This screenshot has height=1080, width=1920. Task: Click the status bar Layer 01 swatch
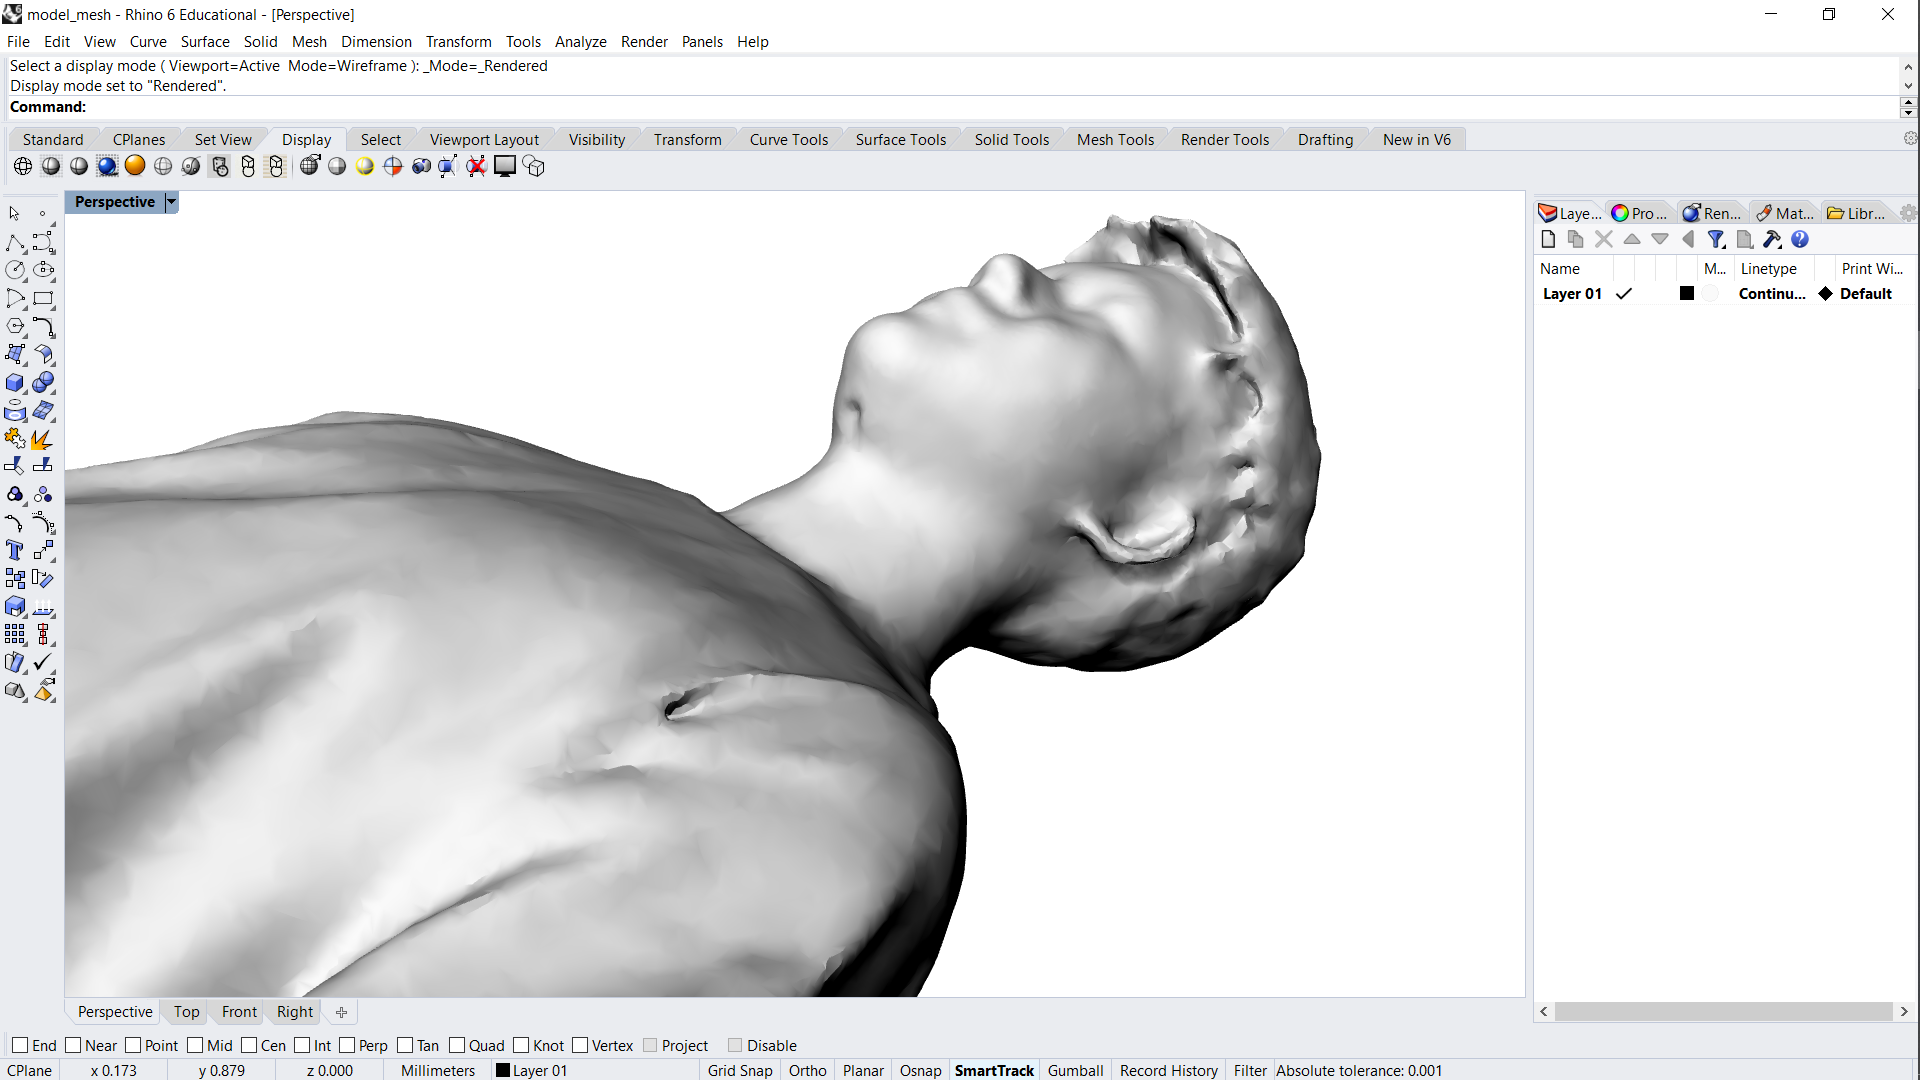[503, 1070]
